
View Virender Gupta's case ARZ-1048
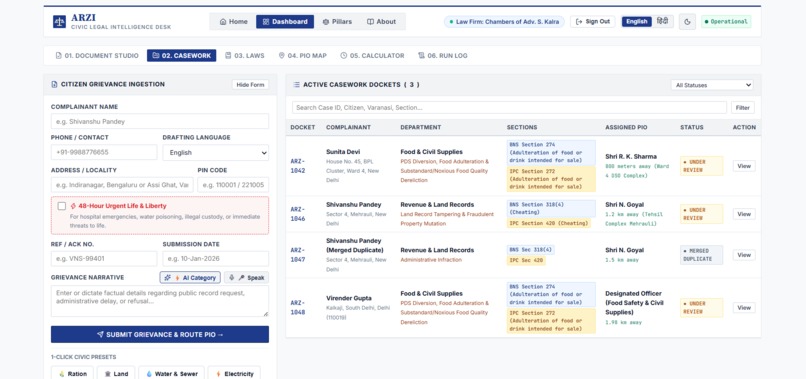click(x=744, y=308)
